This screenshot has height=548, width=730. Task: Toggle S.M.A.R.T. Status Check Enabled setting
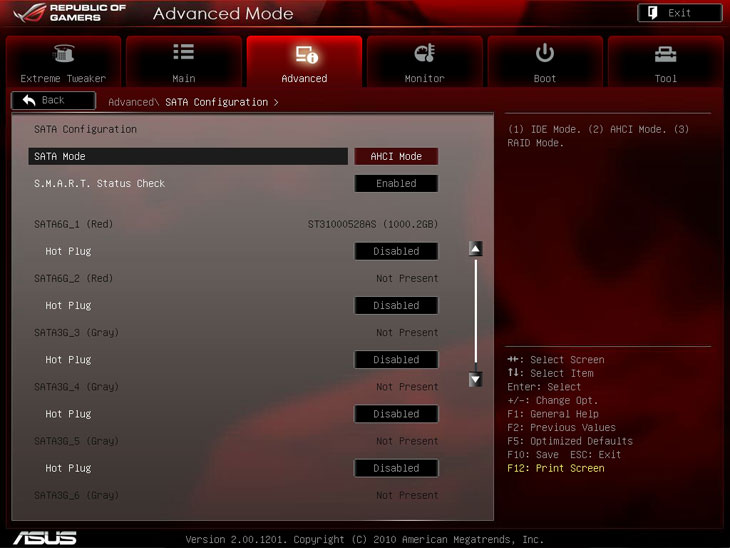[x=396, y=183]
